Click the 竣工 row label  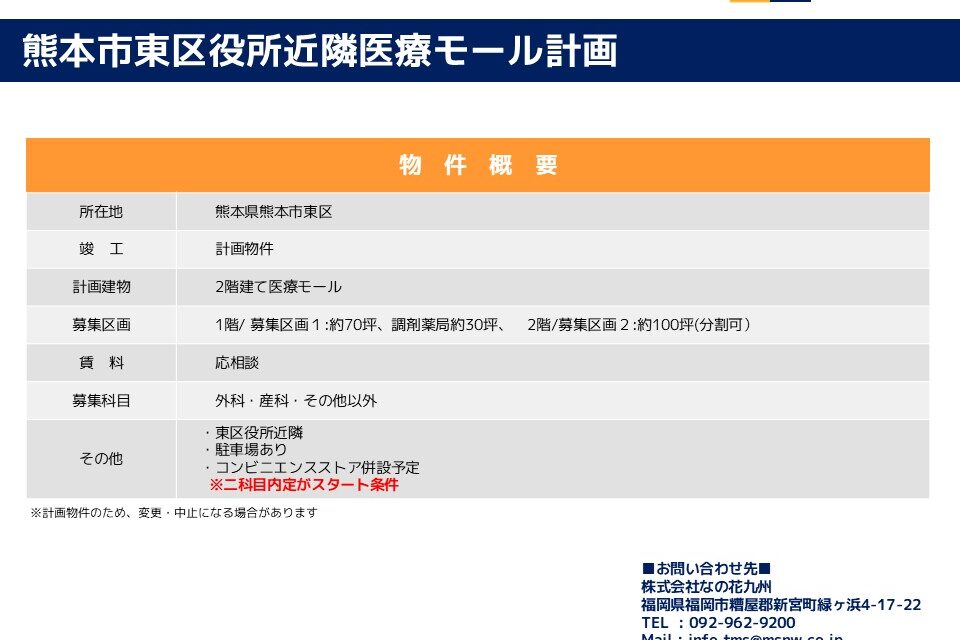tap(101, 249)
